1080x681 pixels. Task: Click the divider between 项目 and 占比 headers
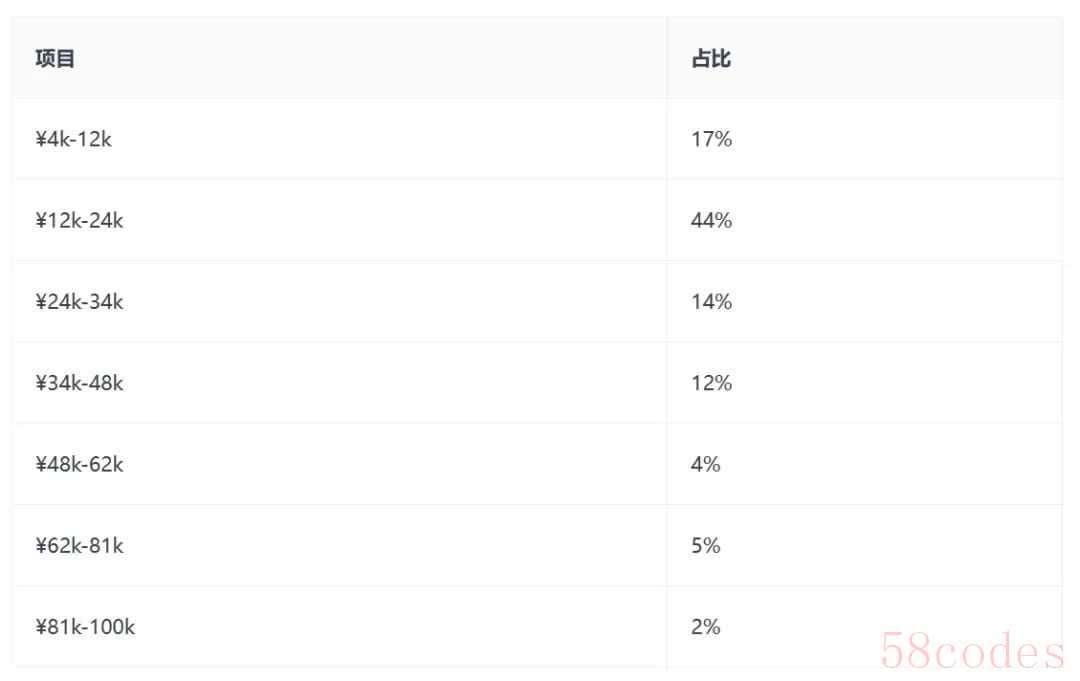click(x=667, y=59)
